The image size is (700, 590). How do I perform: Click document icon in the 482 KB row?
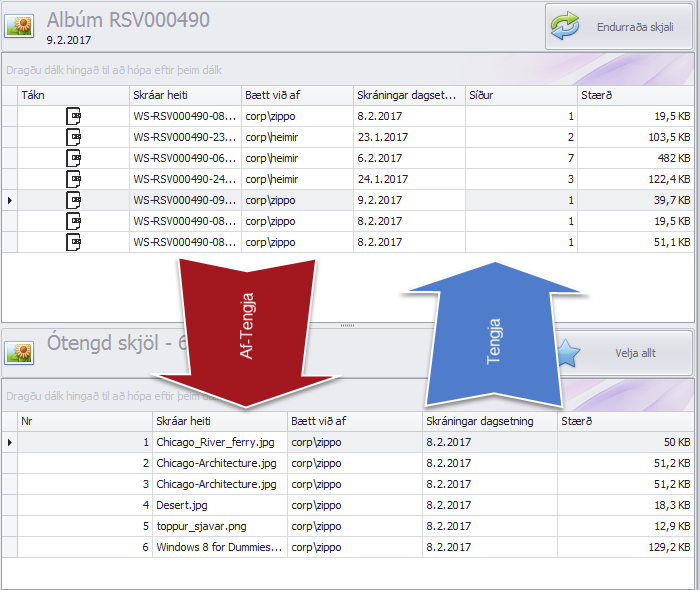coord(73,158)
